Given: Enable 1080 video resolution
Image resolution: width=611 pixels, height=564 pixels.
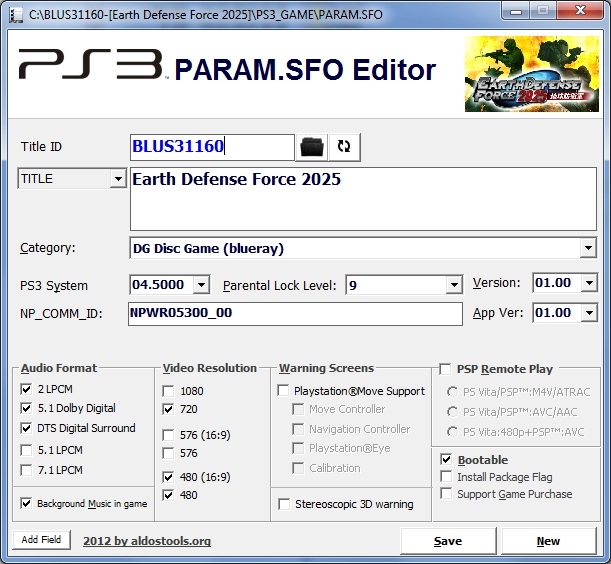Looking at the screenshot, I should (168, 391).
